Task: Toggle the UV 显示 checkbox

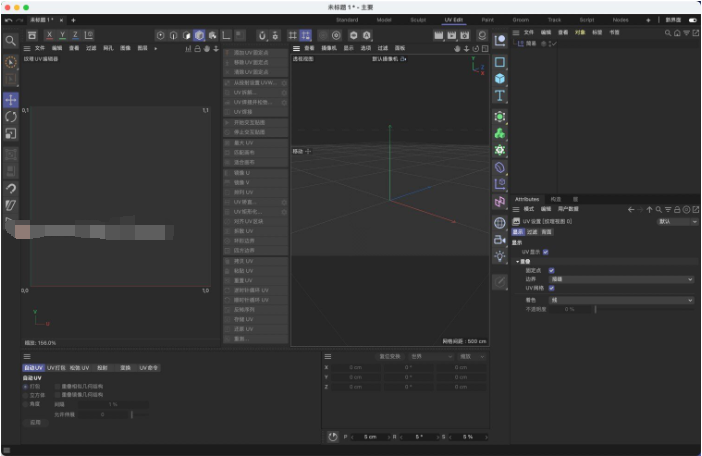Action: click(546, 252)
